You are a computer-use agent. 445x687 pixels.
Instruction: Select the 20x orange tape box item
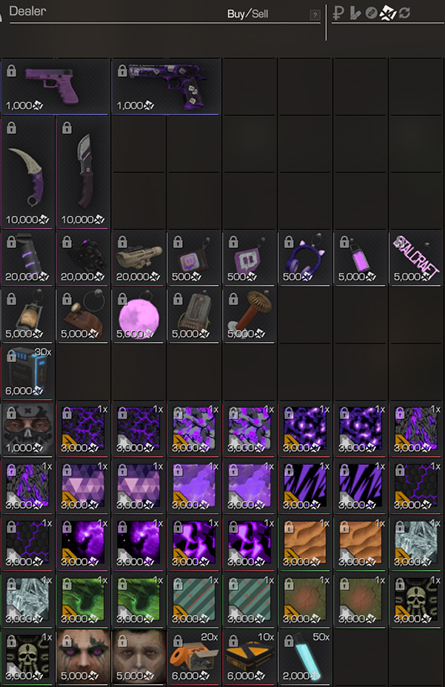(x=194, y=657)
